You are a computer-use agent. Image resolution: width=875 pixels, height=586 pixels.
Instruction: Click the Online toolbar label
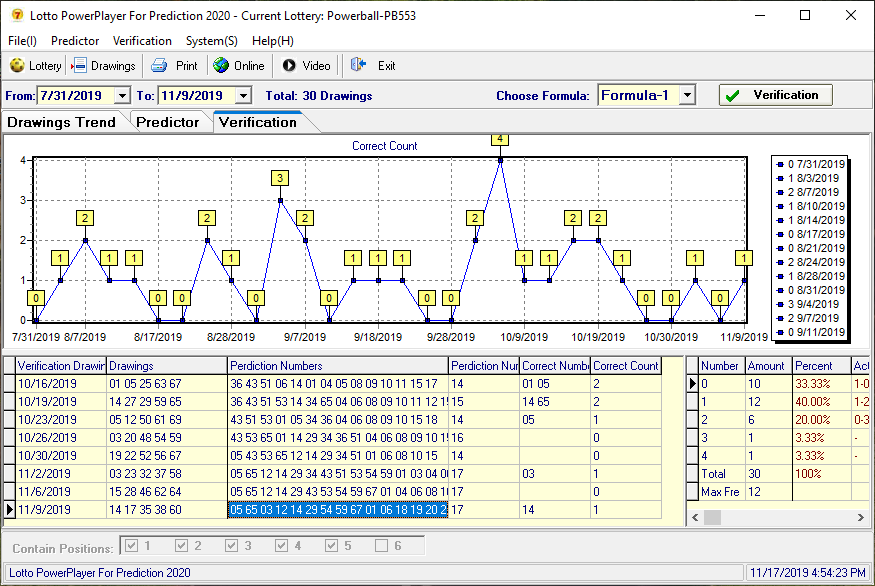[x=249, y=66]
